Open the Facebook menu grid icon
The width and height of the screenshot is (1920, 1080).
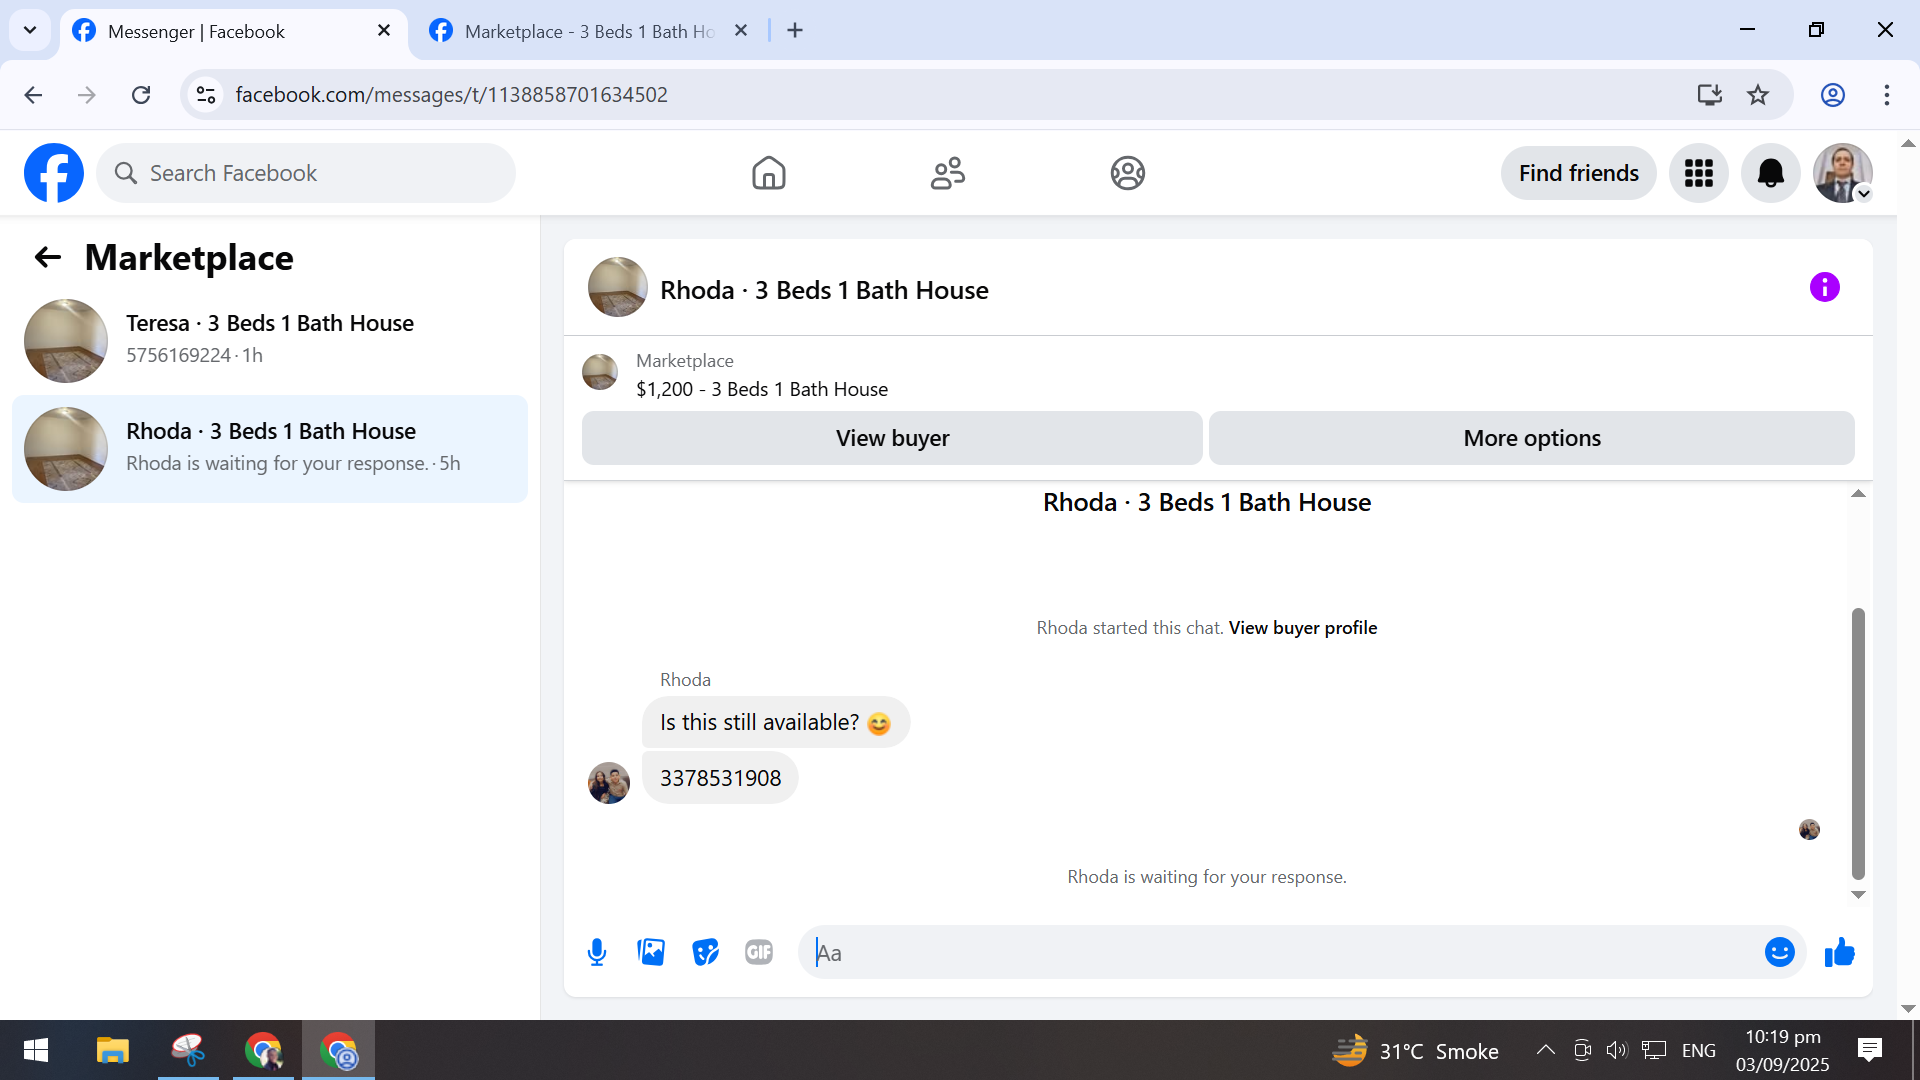point(1698,173)
